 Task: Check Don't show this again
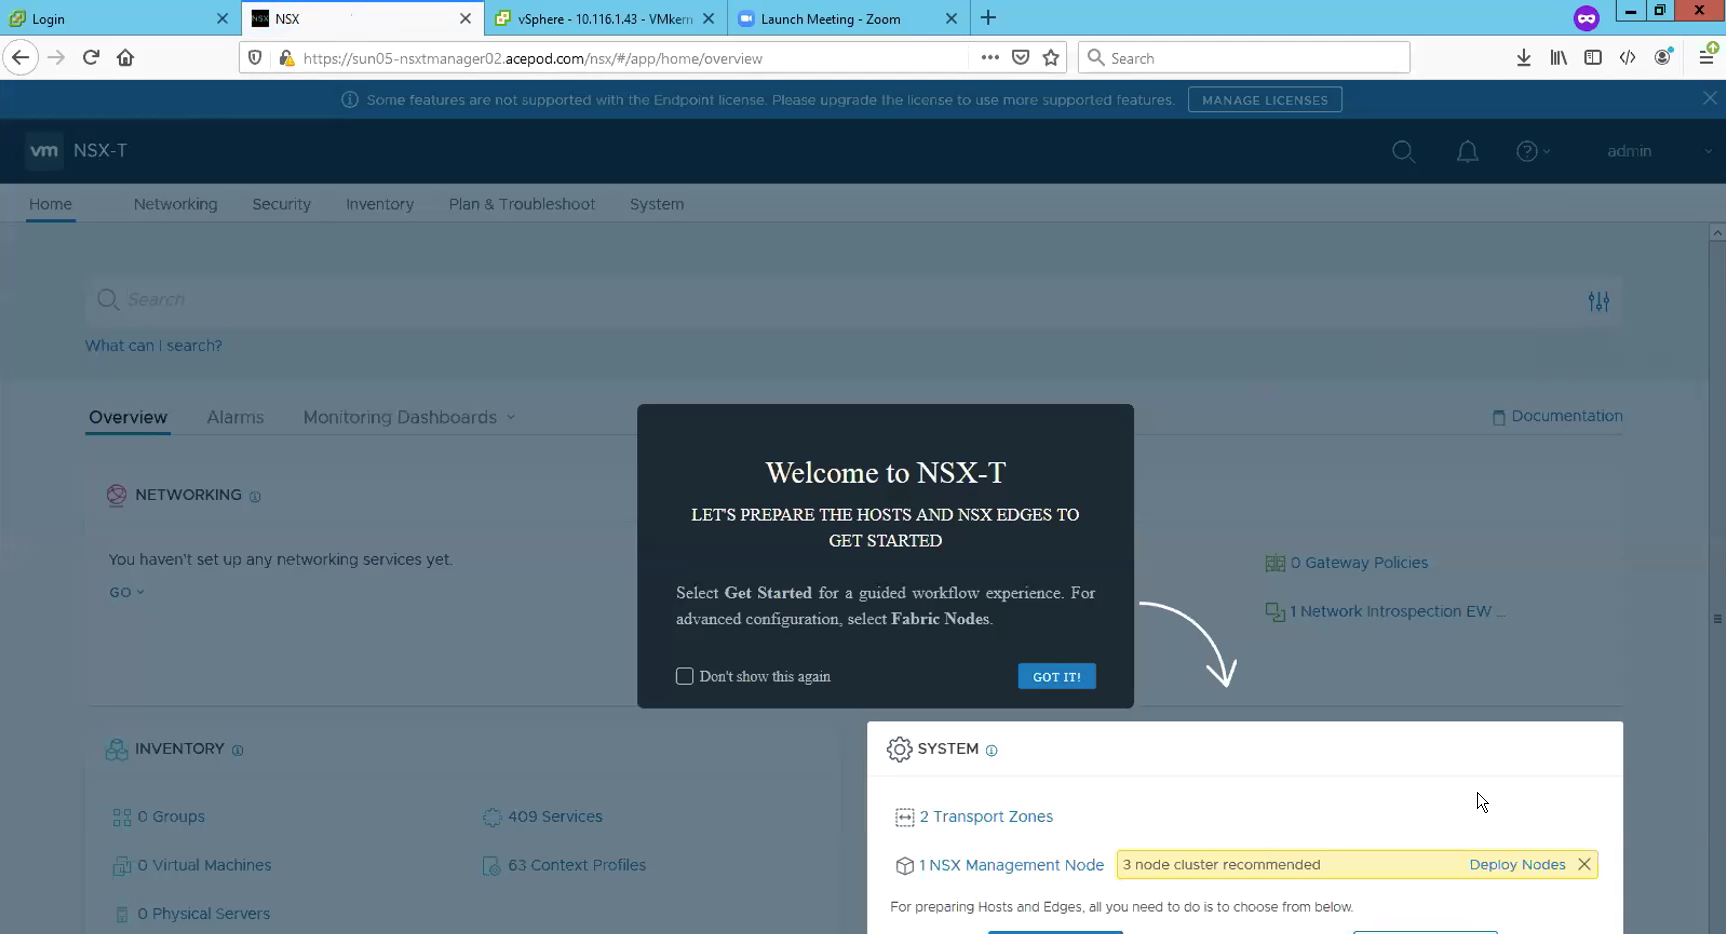click(684, 676)
